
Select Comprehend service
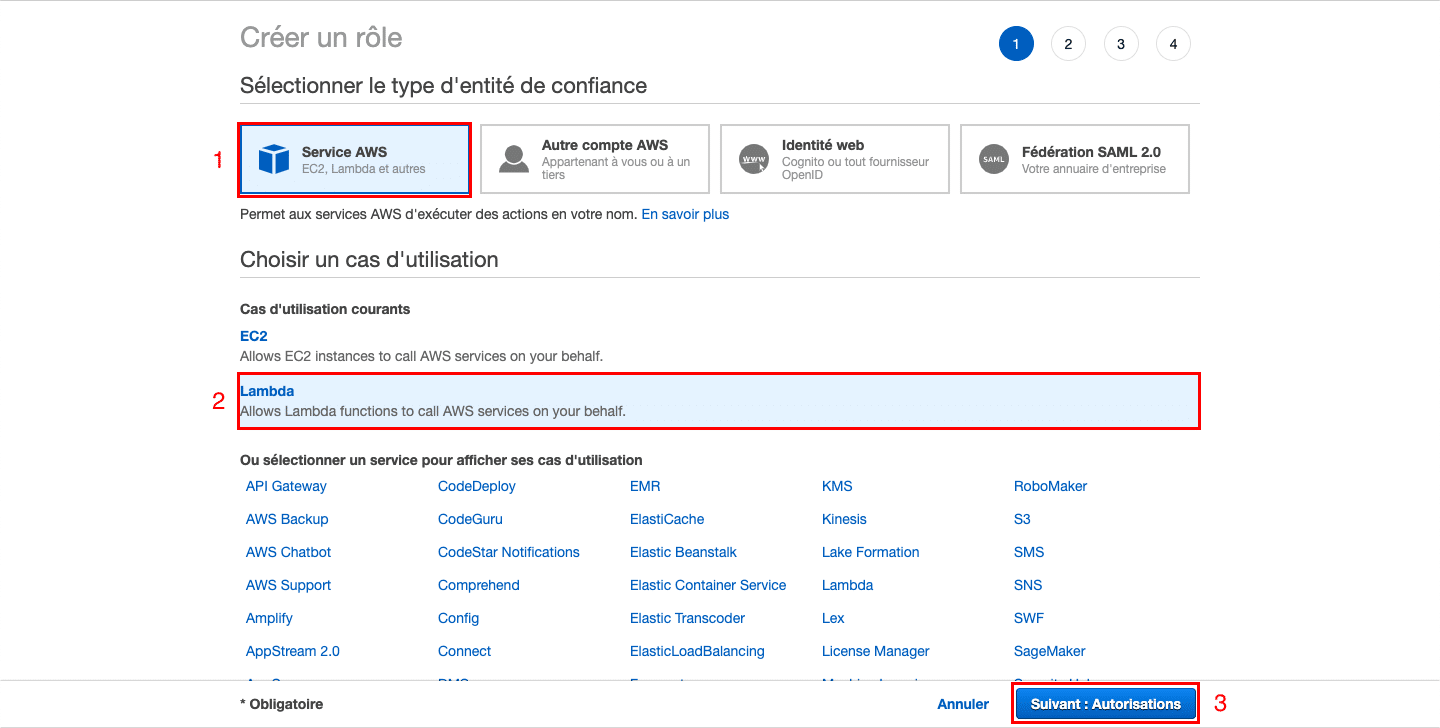(x=479, y=585)
